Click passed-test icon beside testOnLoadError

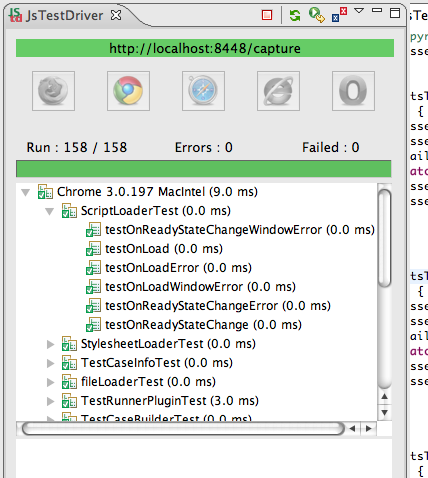93,268
